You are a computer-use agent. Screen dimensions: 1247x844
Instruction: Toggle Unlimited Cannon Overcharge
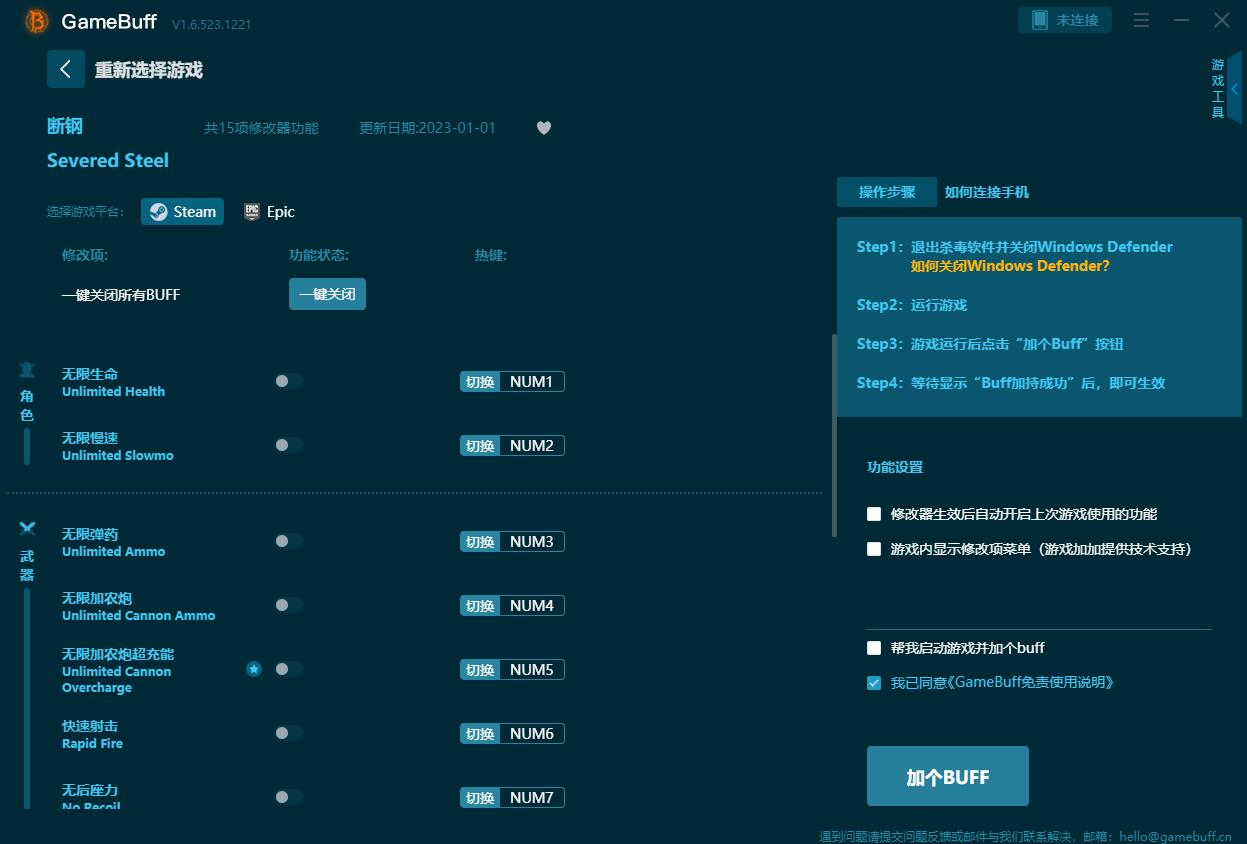point(289,669)
